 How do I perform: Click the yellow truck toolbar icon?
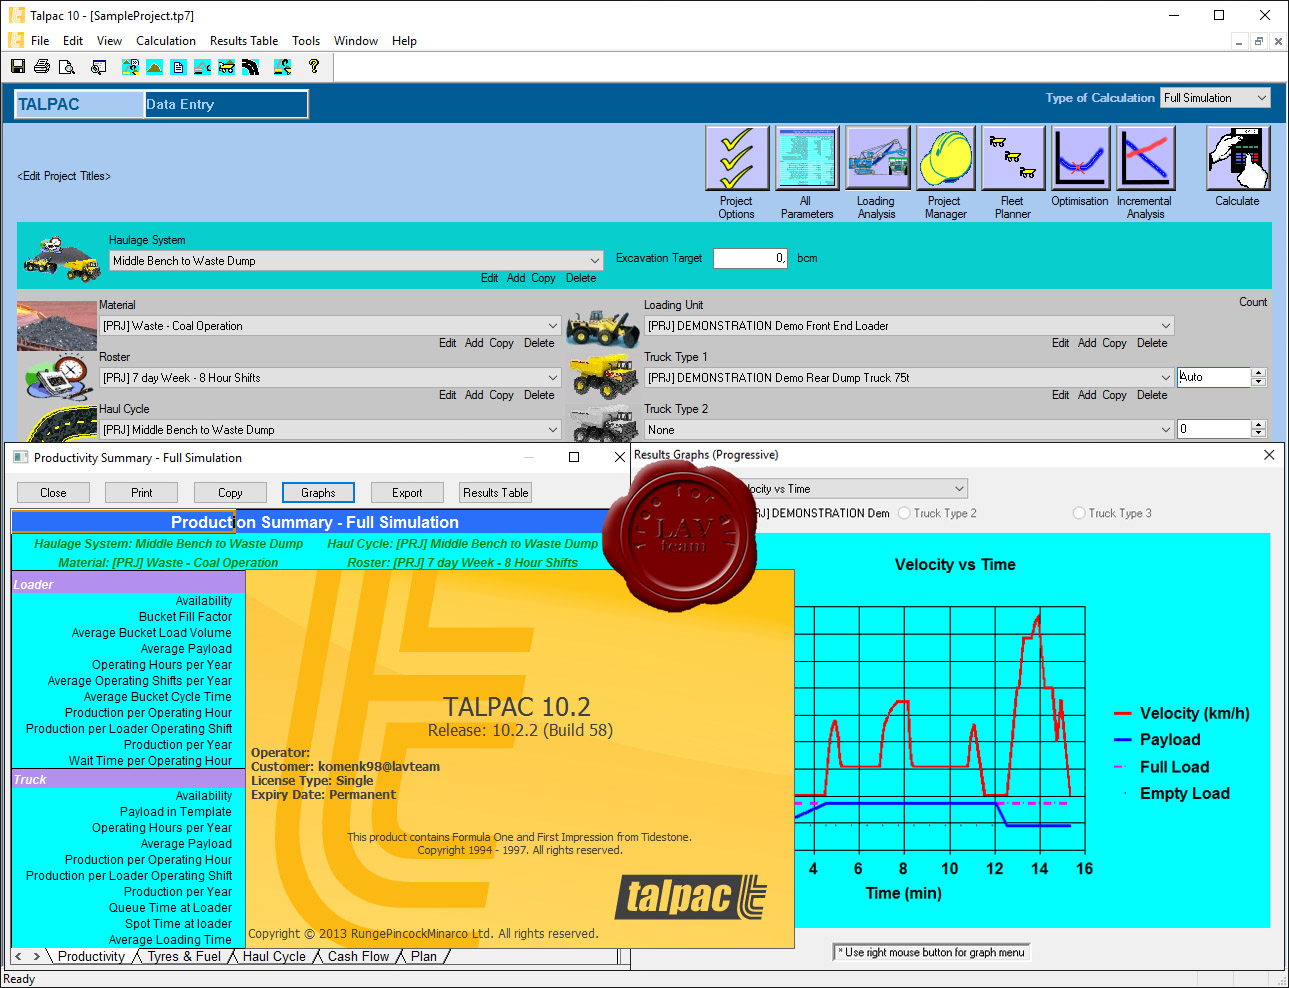(x=226, y=66)
